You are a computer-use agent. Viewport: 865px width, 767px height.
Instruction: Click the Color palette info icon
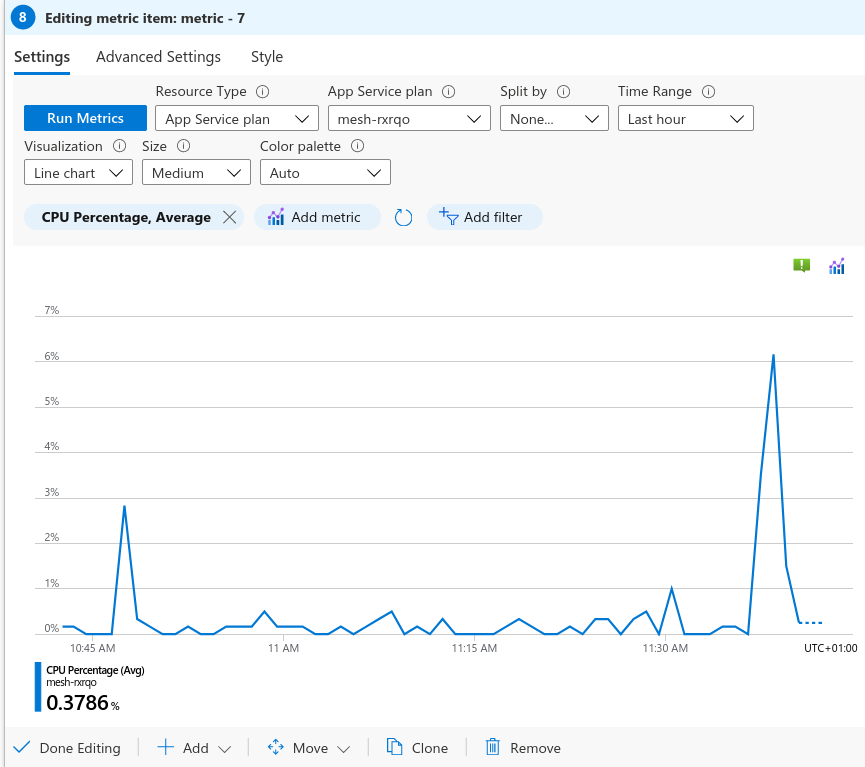click(357, 146)
